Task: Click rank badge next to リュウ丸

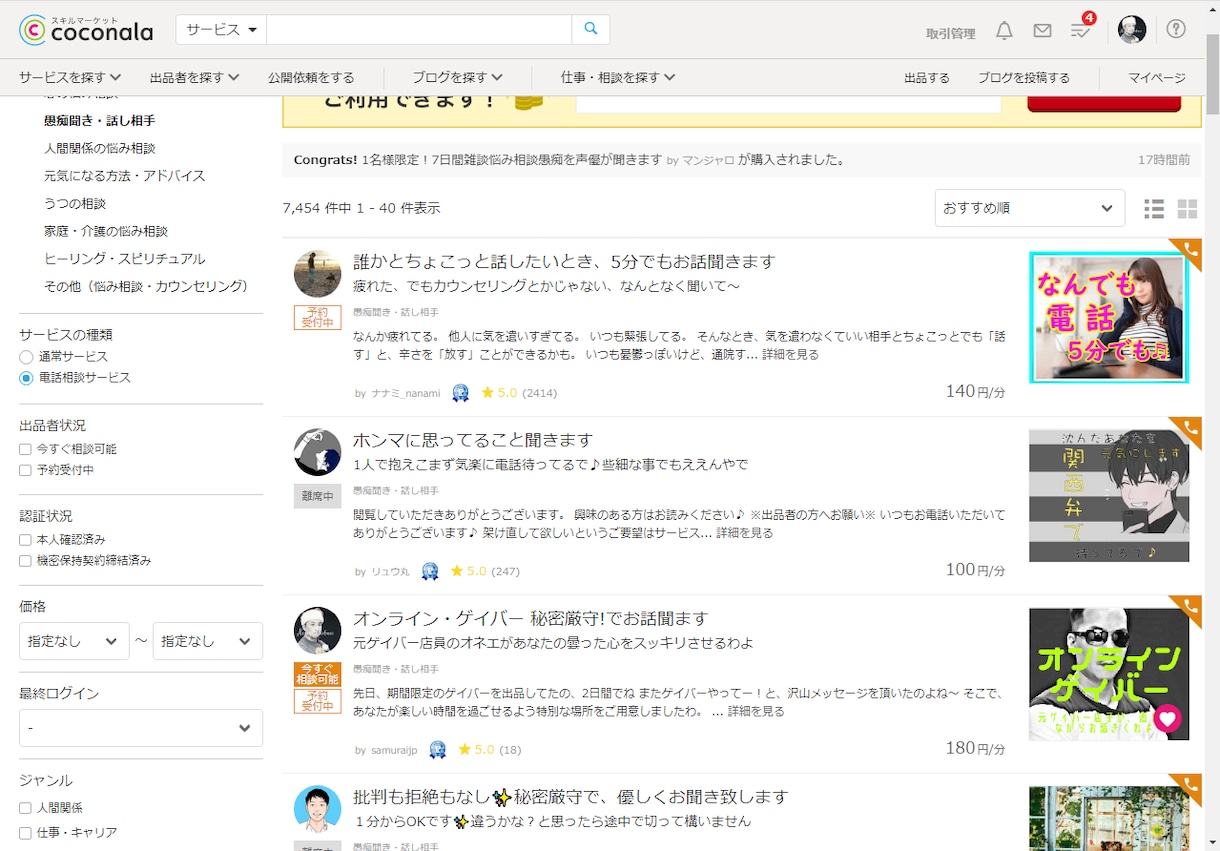Action: (x=430, y=571)
